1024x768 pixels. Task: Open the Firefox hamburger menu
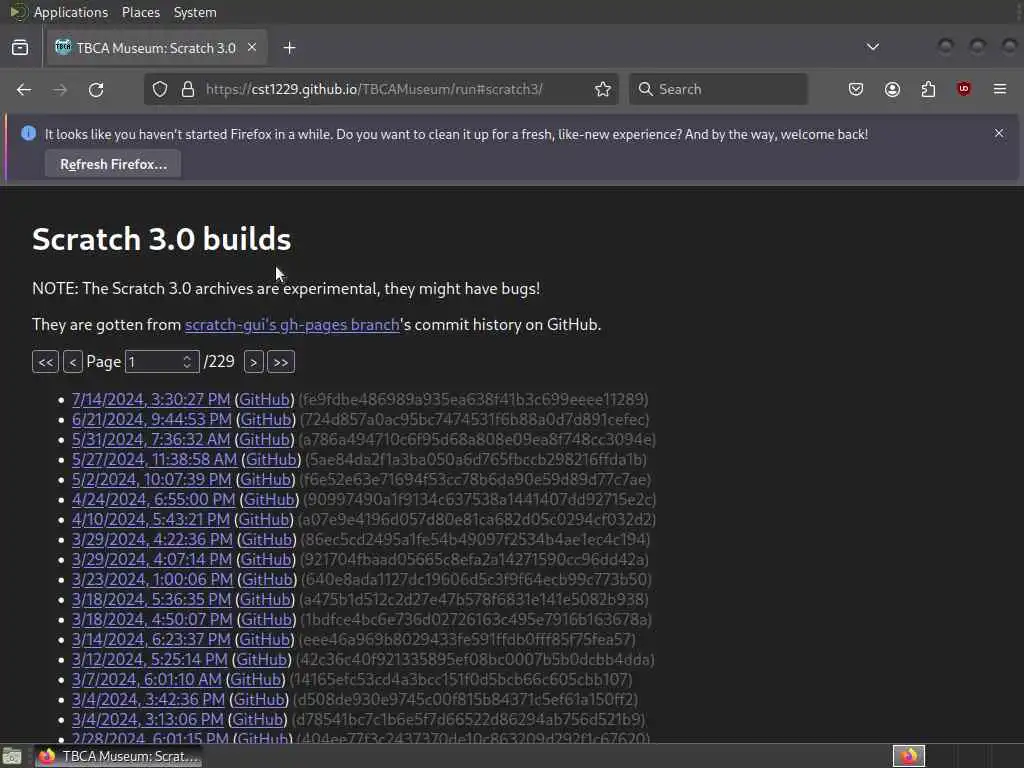[1000, 89]
